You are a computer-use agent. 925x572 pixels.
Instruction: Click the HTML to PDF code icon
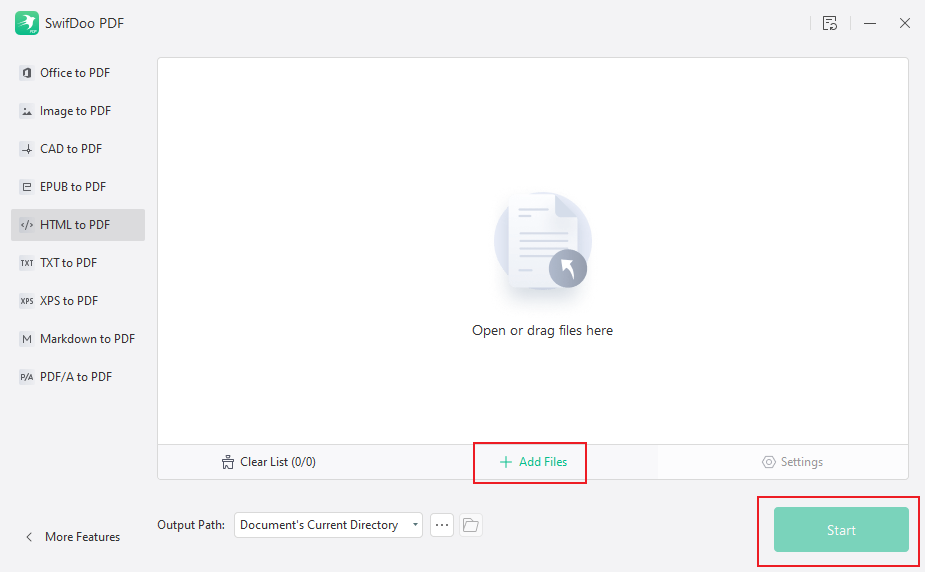pos(27,225)
